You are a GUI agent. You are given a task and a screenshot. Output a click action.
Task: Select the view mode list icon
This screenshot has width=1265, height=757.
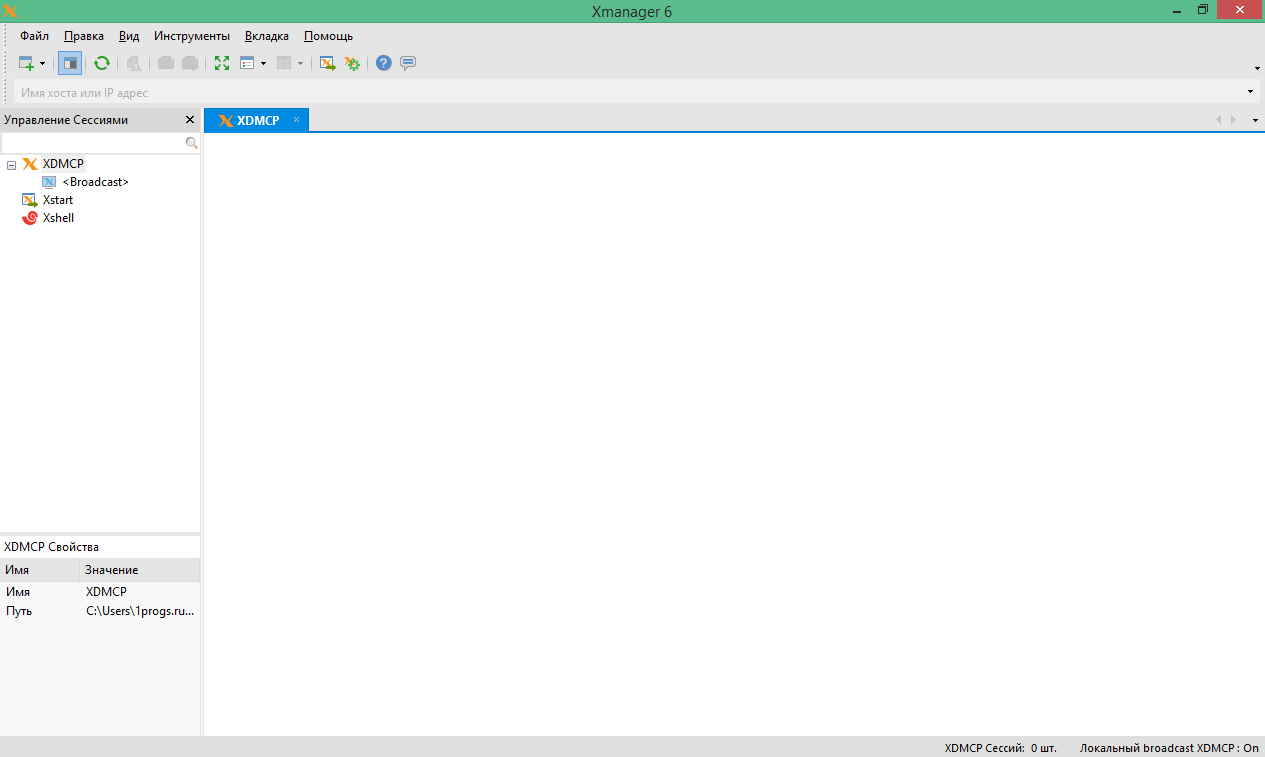click(249, 63)
